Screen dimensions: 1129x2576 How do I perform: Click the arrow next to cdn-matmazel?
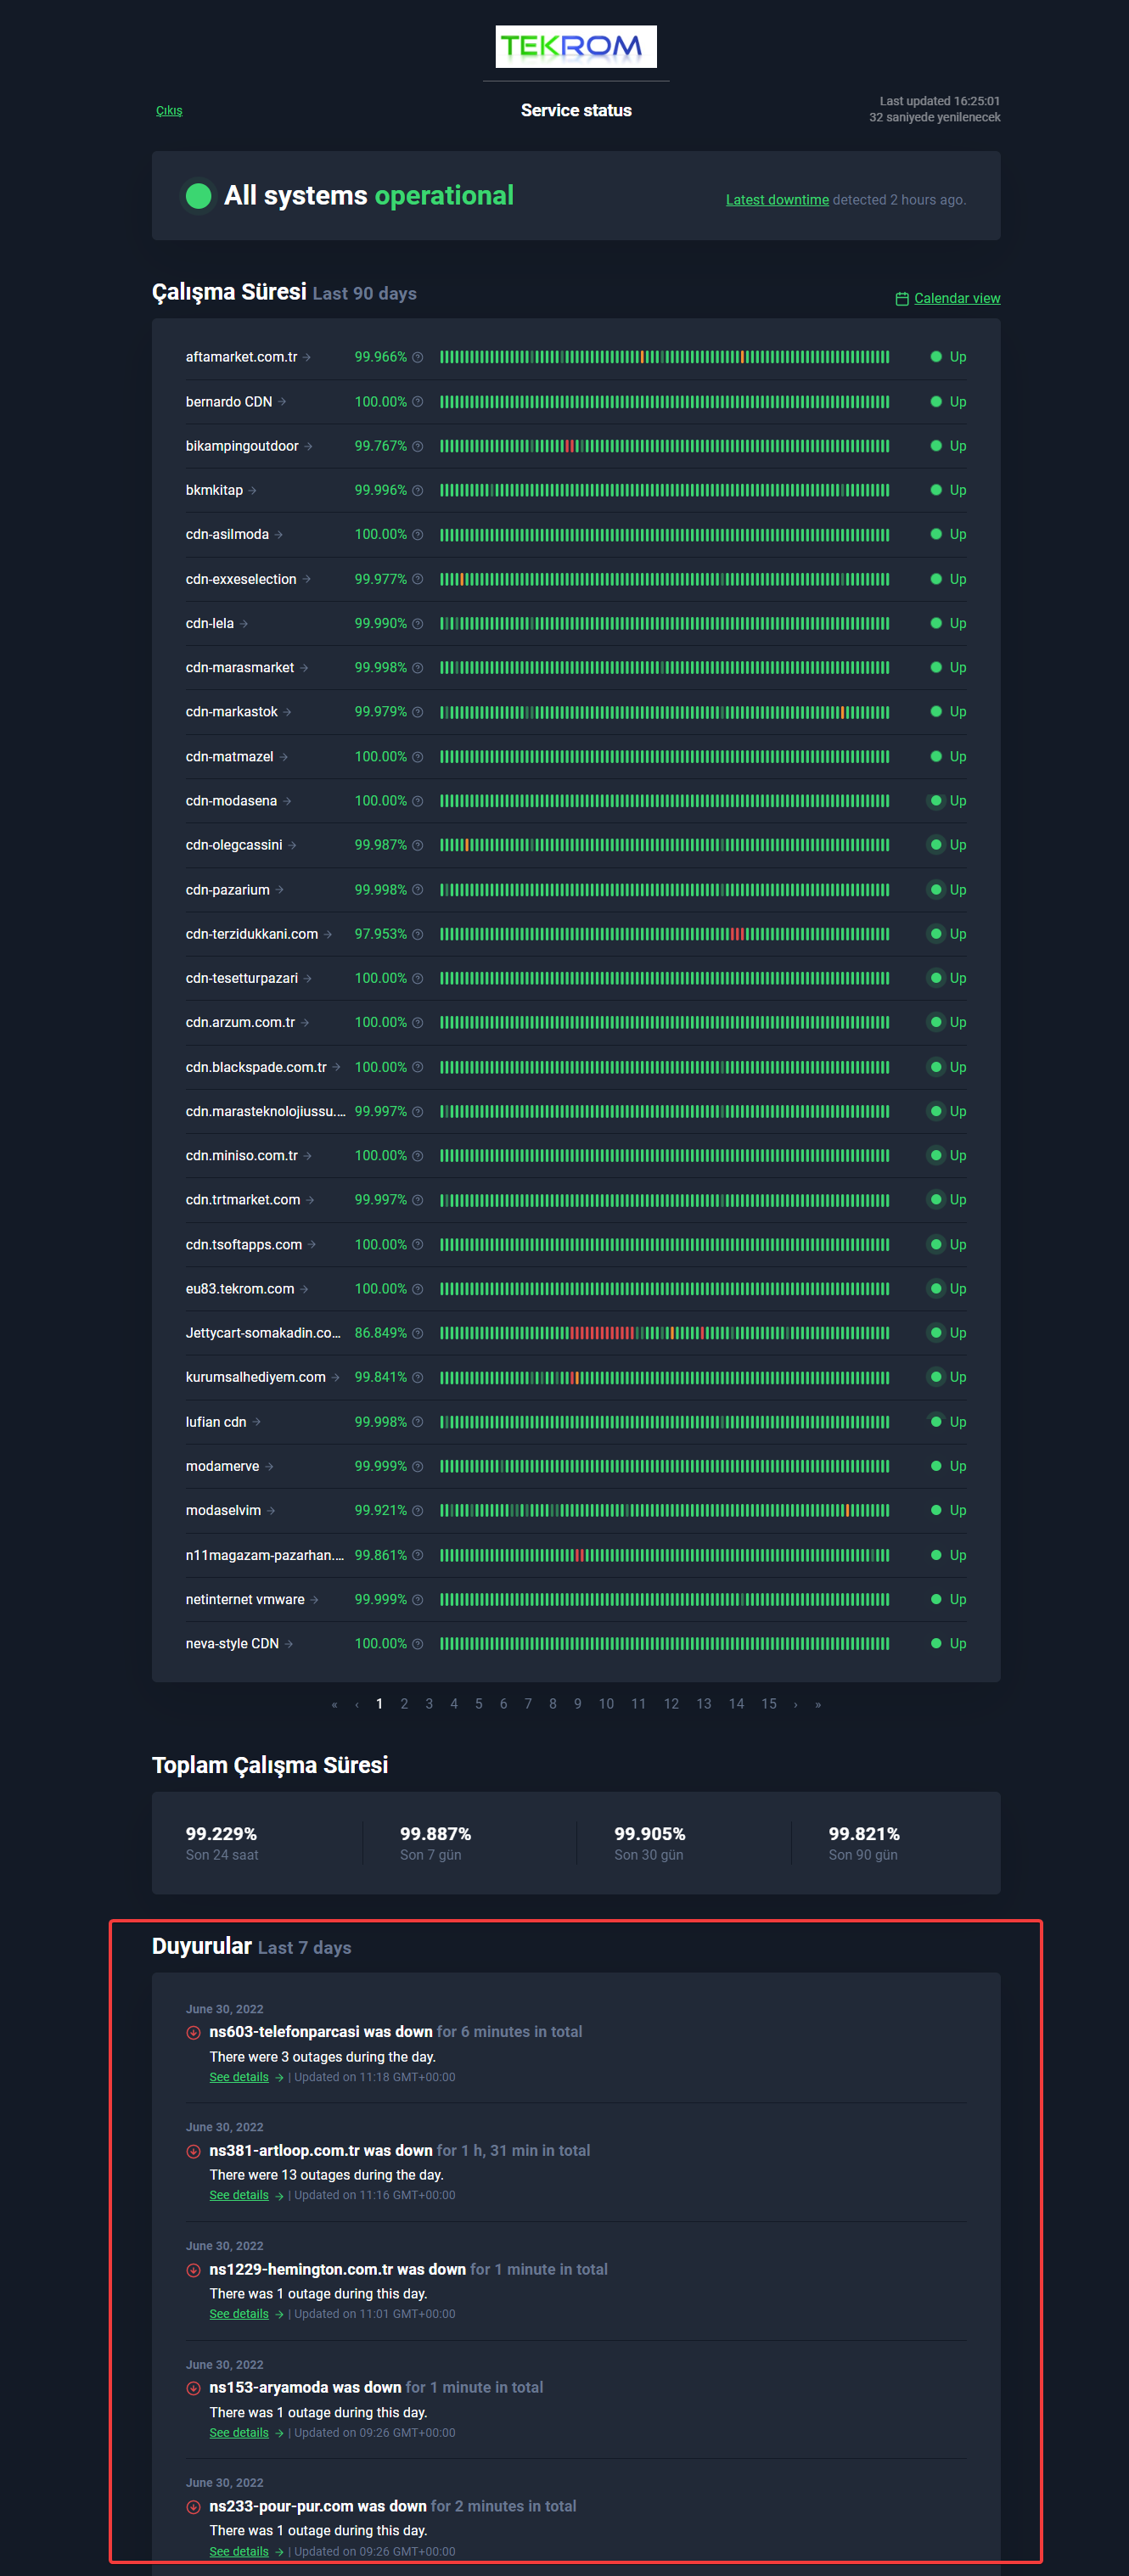(x=284, y=757)
